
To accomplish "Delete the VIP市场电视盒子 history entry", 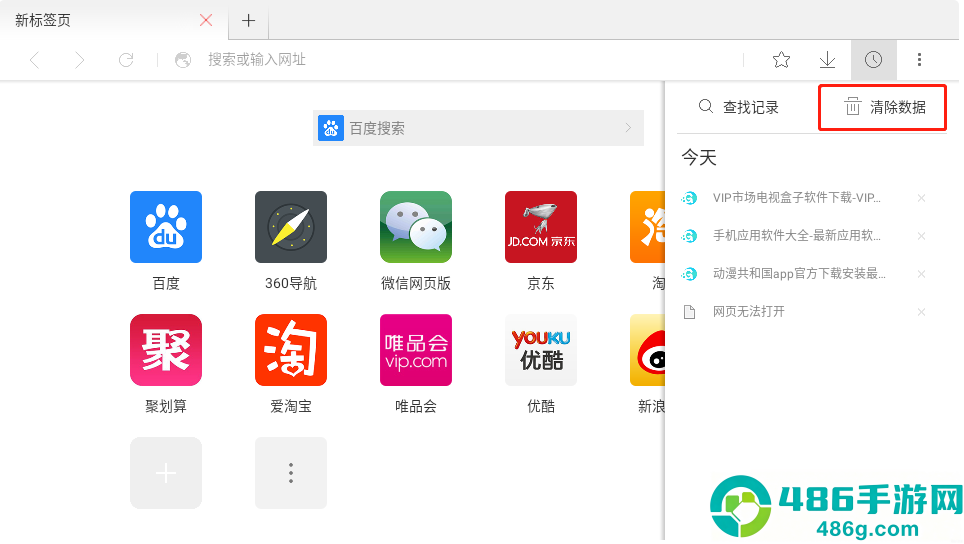I will (921, 198).
